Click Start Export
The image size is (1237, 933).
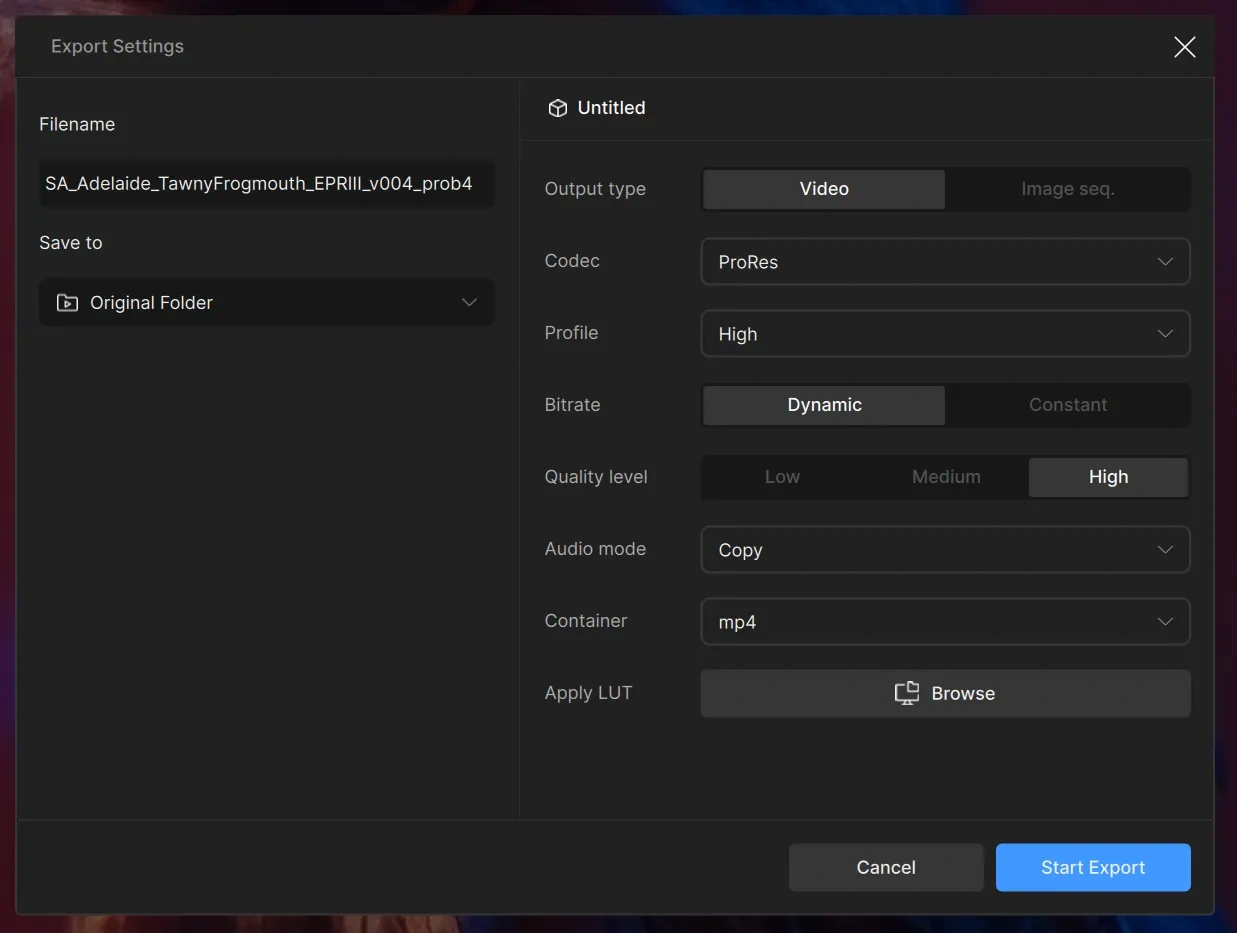coord(1092,867)
